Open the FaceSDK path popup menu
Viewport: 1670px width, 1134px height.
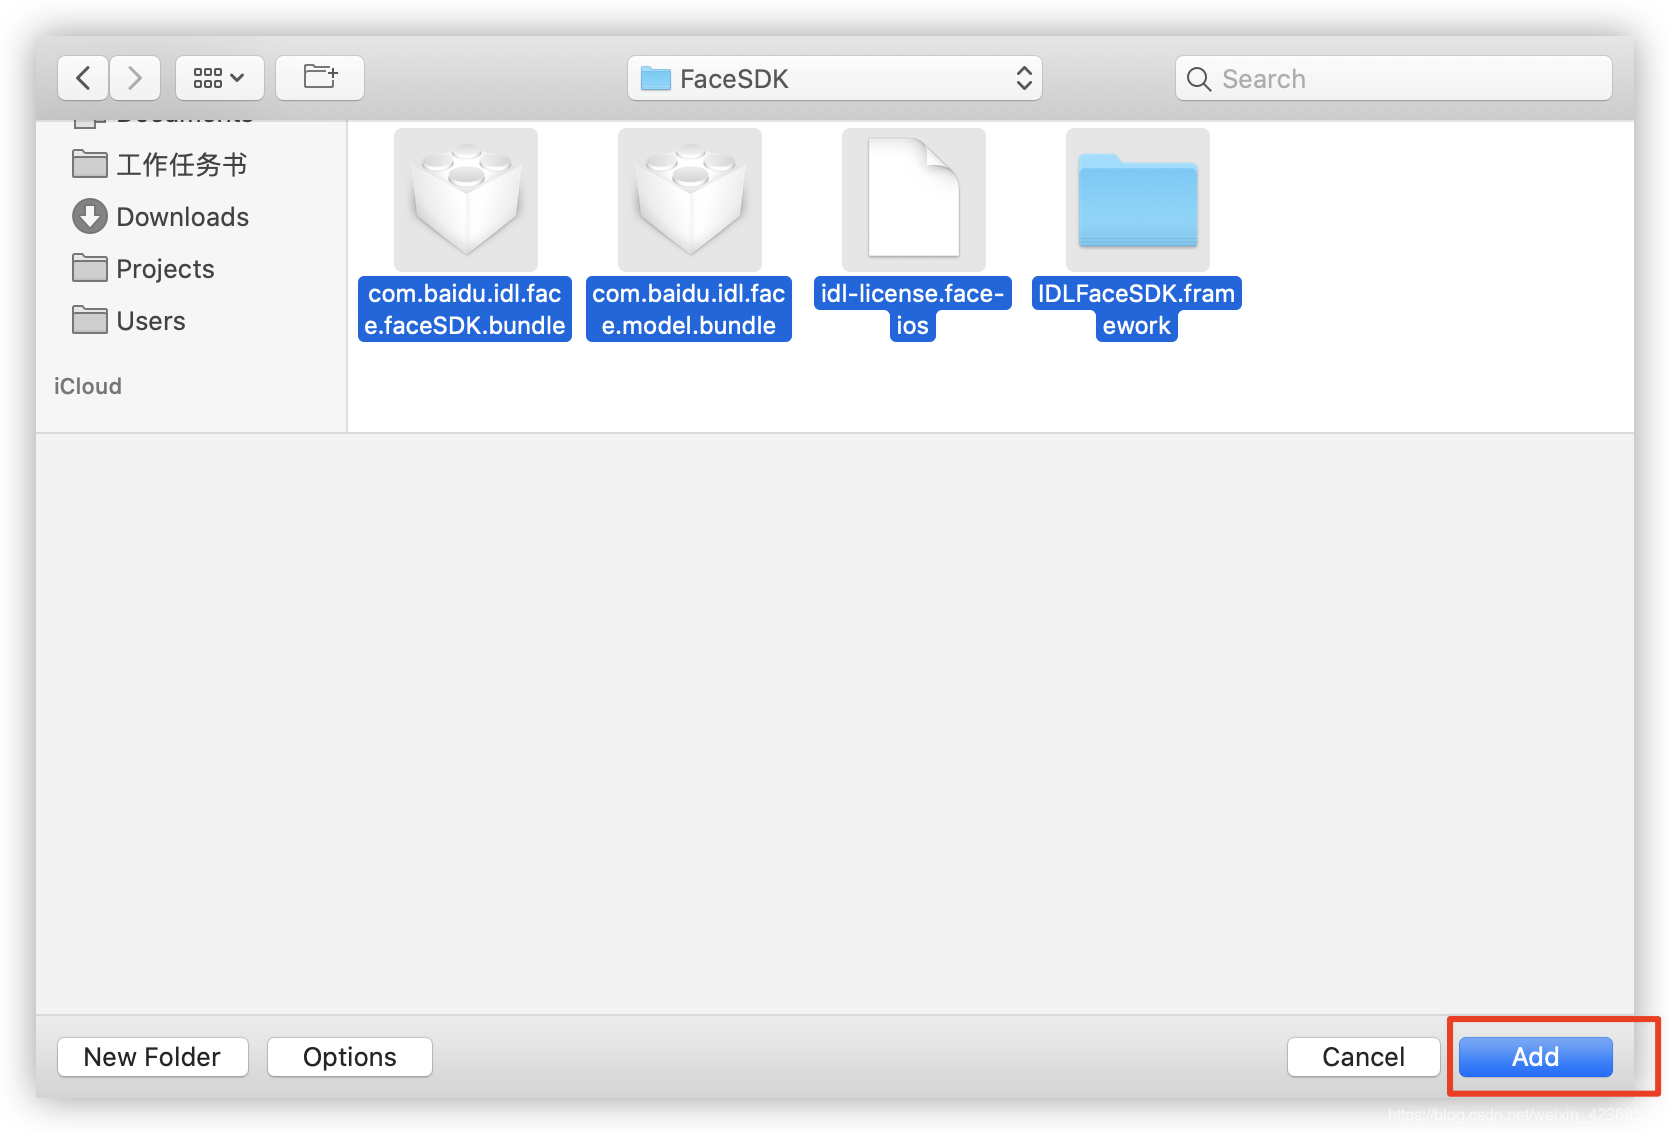(x=835, y=78)
